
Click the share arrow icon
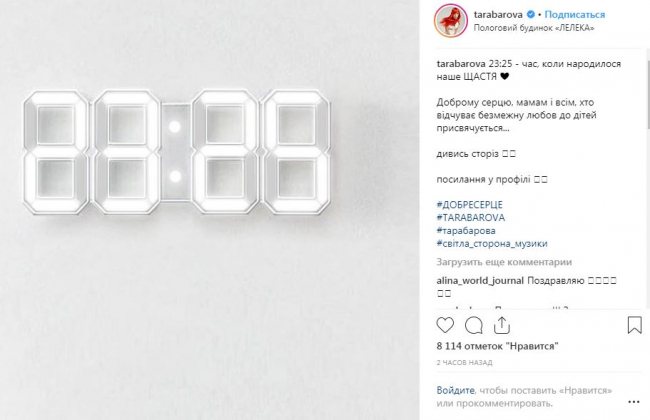point(502,325)
